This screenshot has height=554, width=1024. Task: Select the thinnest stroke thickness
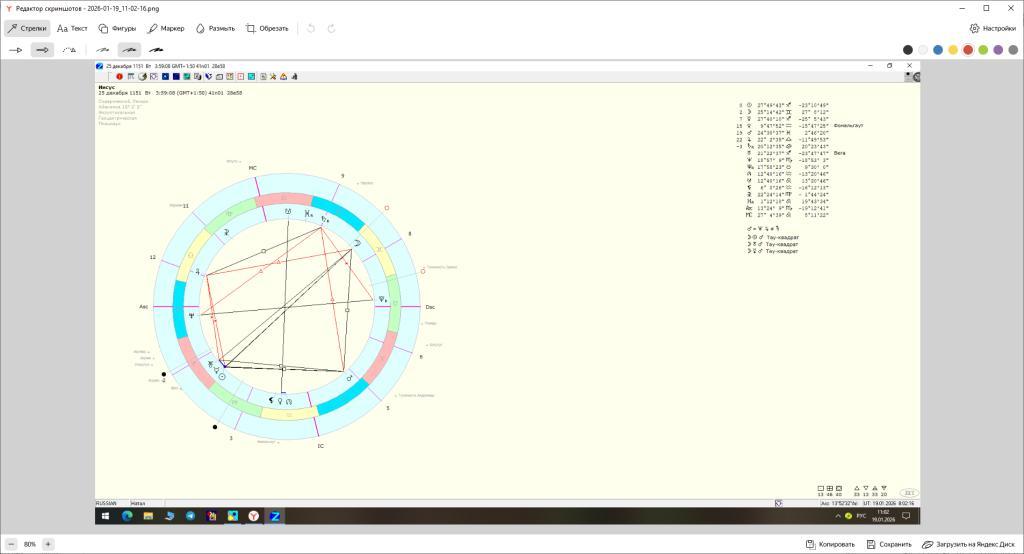[102, 49]
